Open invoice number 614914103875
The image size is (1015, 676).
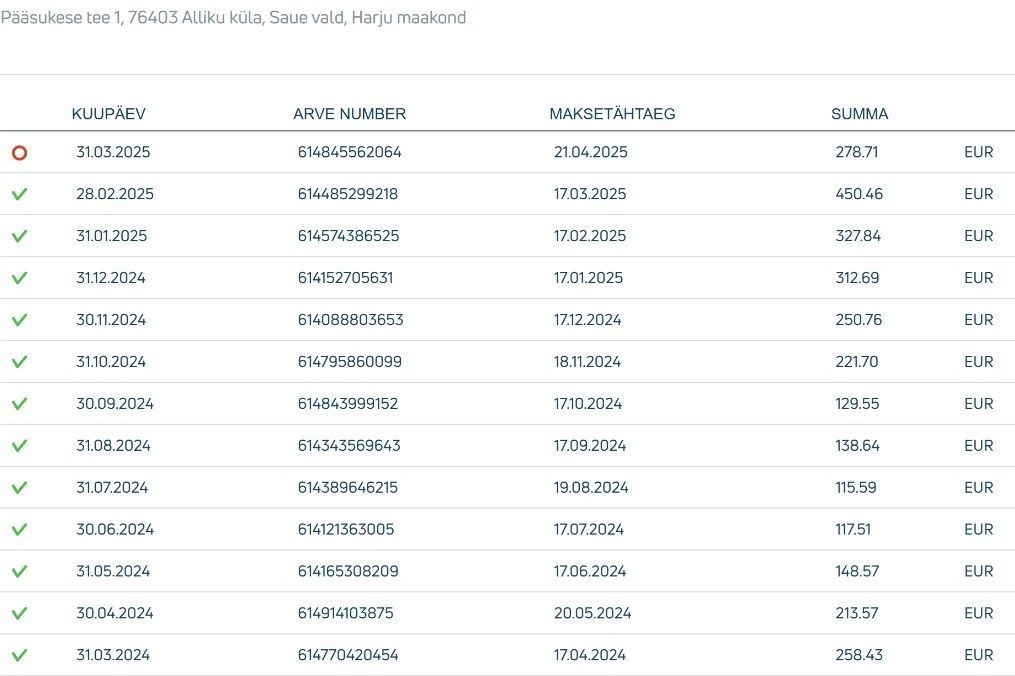pyautogui.click(x=346, y=613)
